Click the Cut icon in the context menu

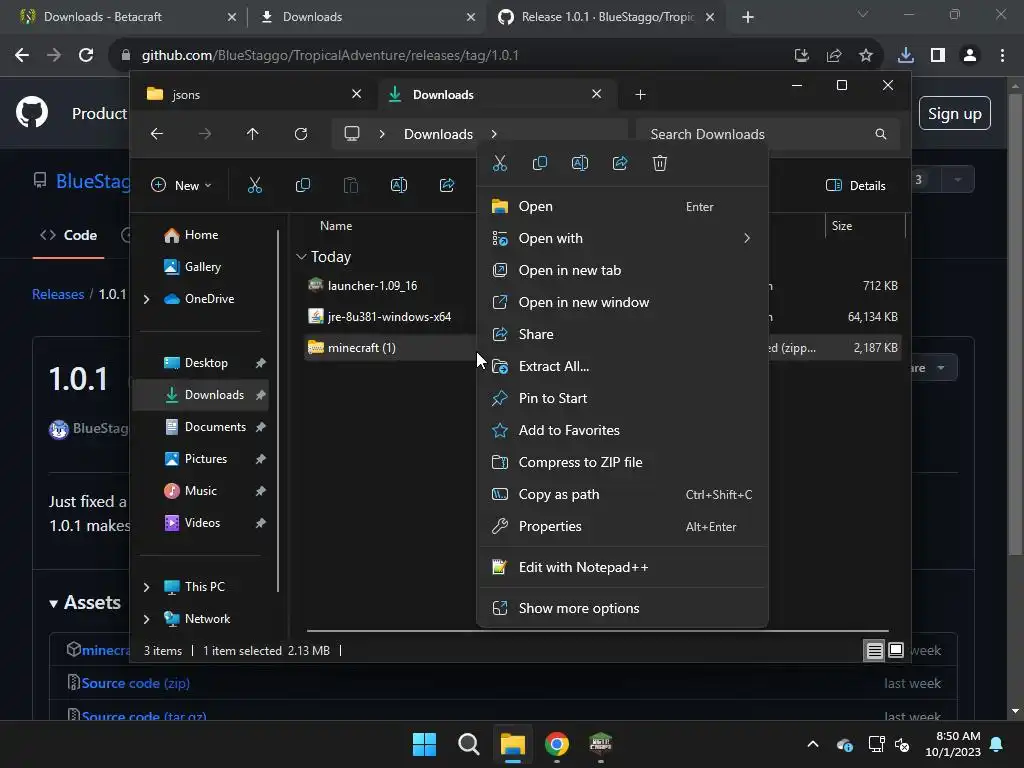click(x=500, y=163)
